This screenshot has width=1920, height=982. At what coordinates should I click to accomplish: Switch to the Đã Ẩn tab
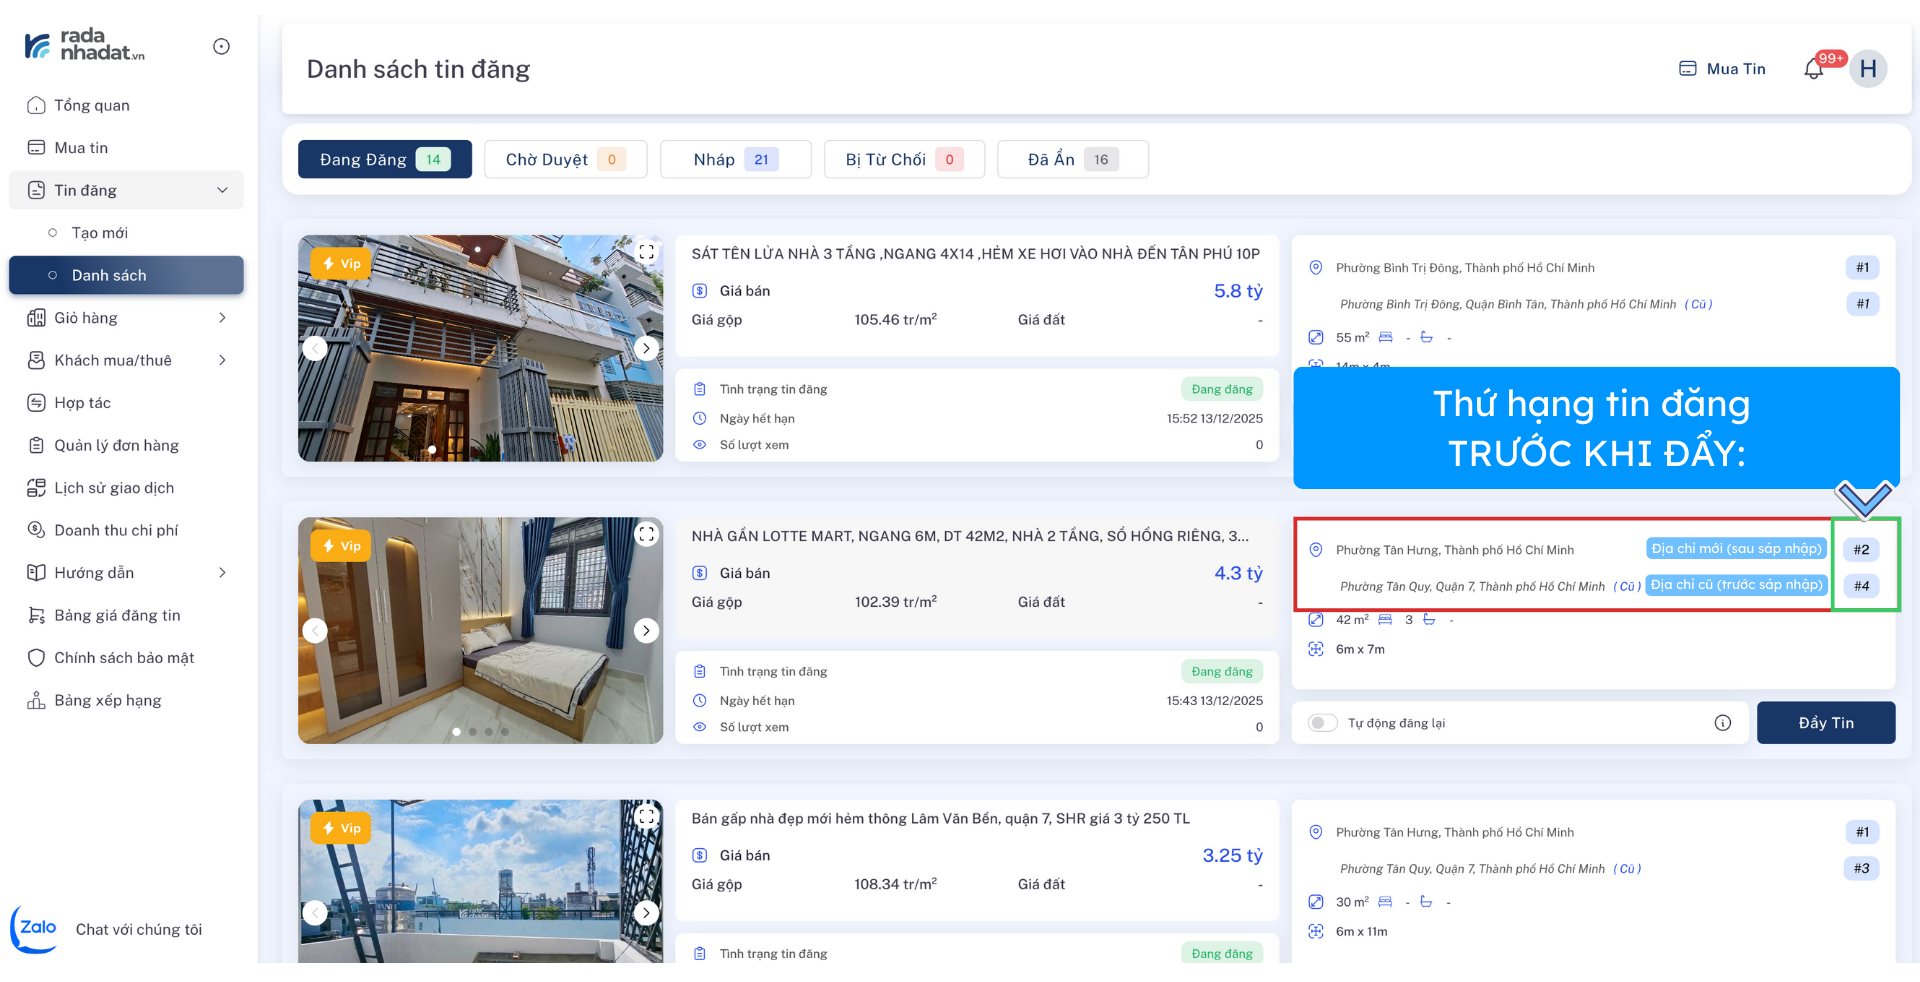tap(1072, 160)
